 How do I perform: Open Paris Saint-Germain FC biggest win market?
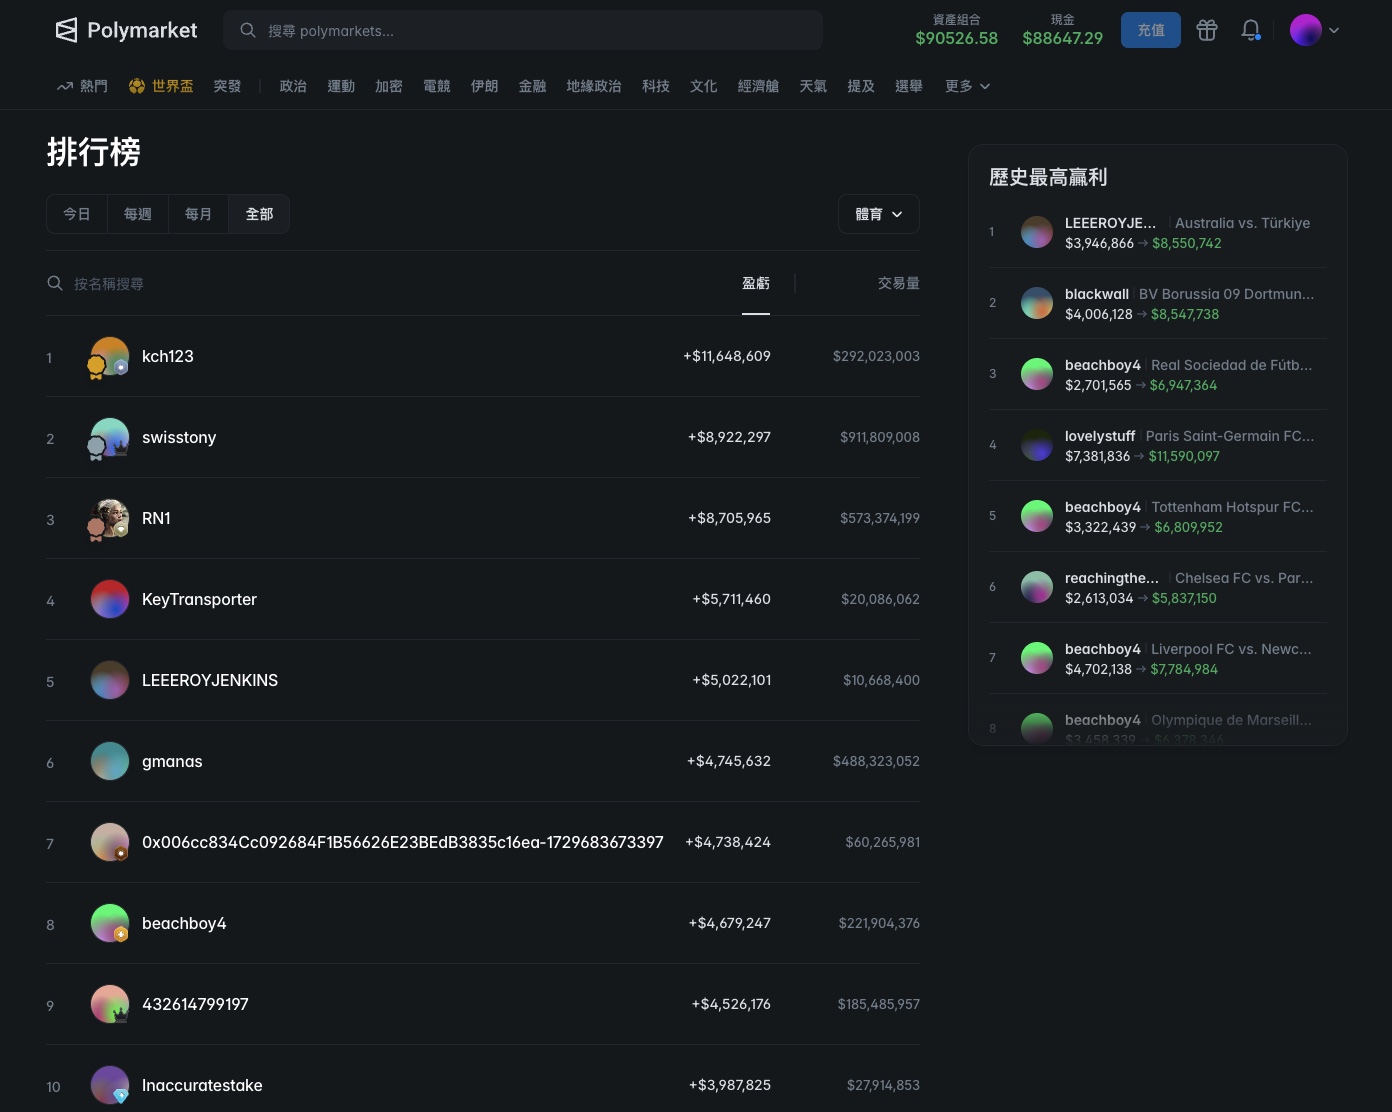[1230, 436]
